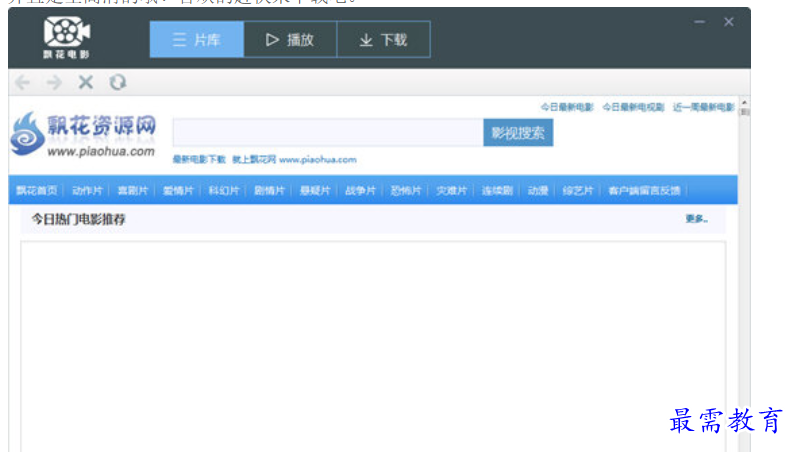Open the 就上飘花网 www.piaohua.com link
This screenshot has width=791, height=452.
294,159
